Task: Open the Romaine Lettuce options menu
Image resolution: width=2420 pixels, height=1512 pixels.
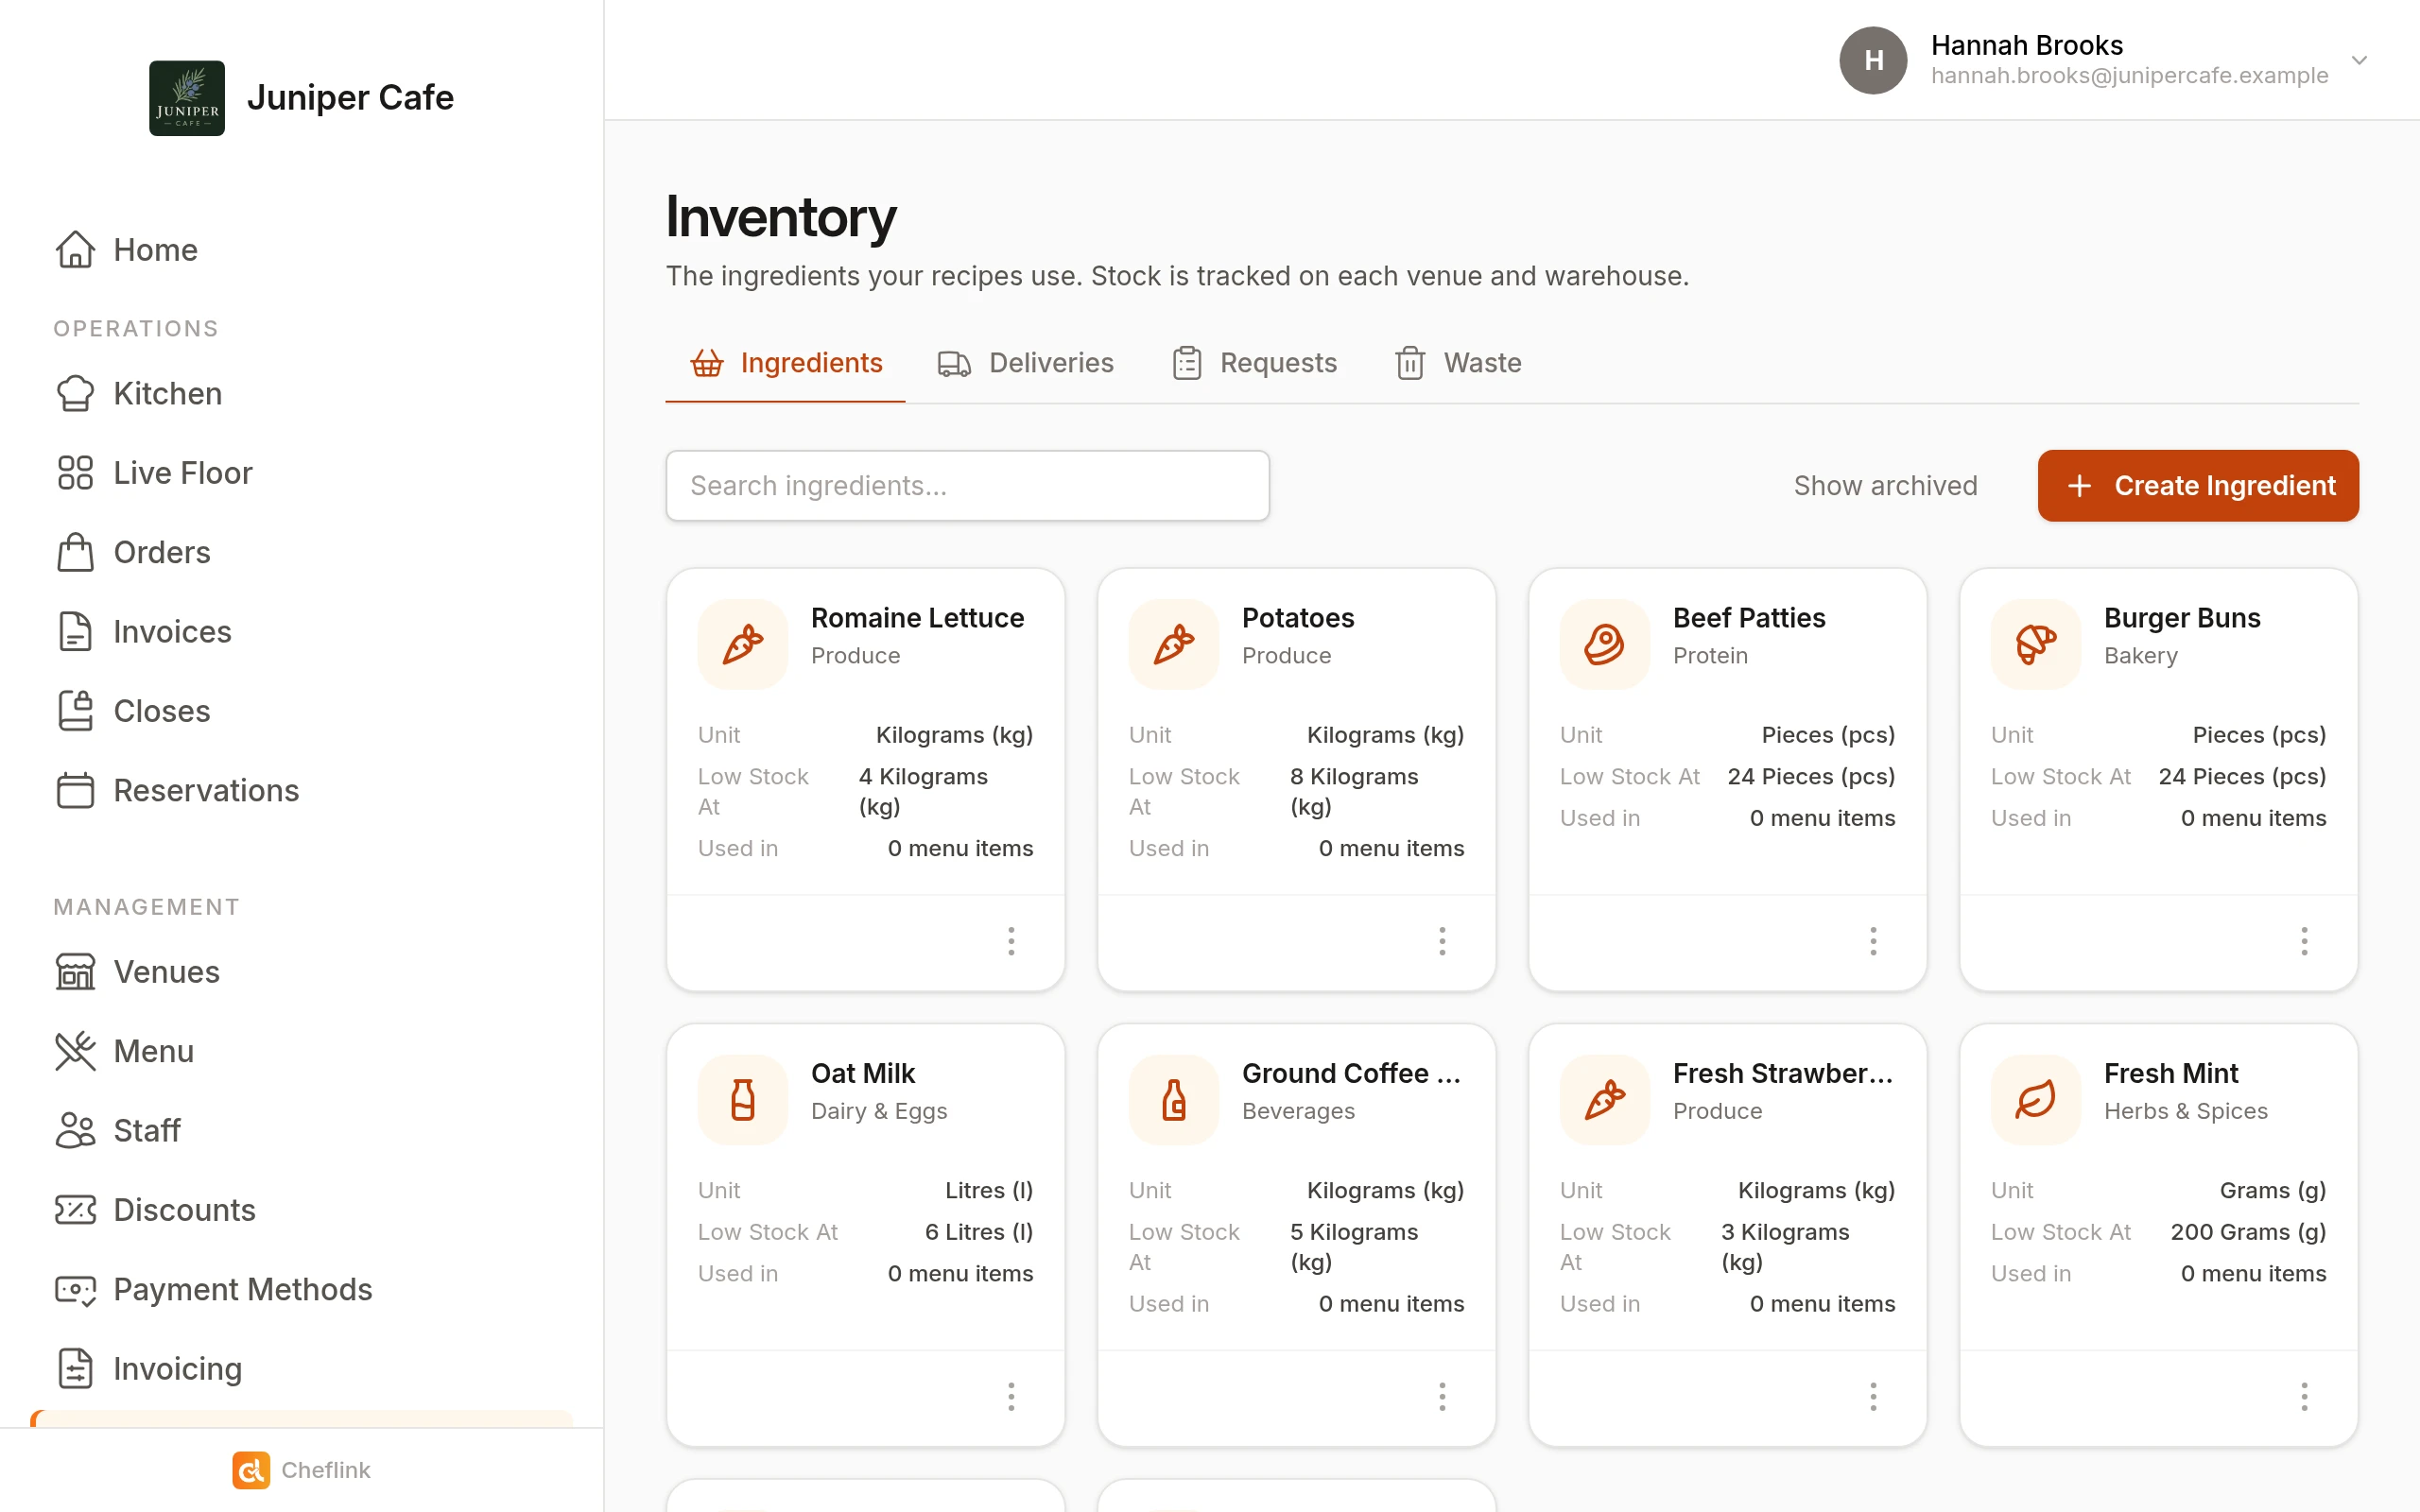Action: click(x=1011, y=941)
